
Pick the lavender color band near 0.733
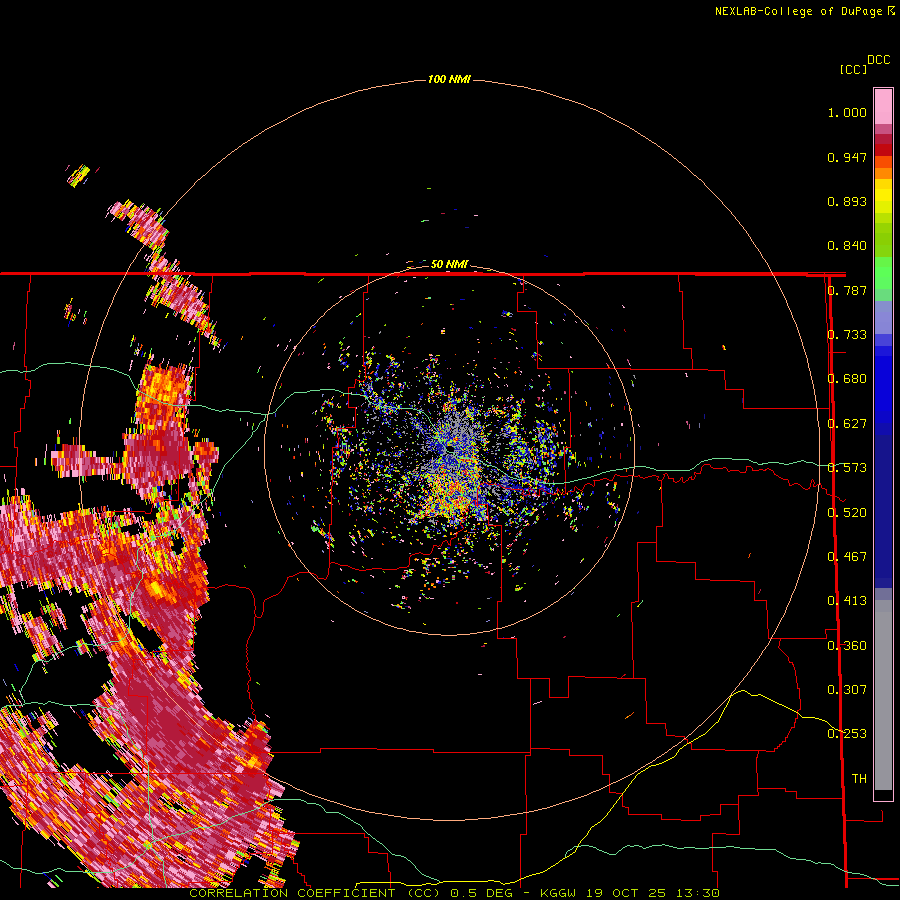[x=883, y=317]
